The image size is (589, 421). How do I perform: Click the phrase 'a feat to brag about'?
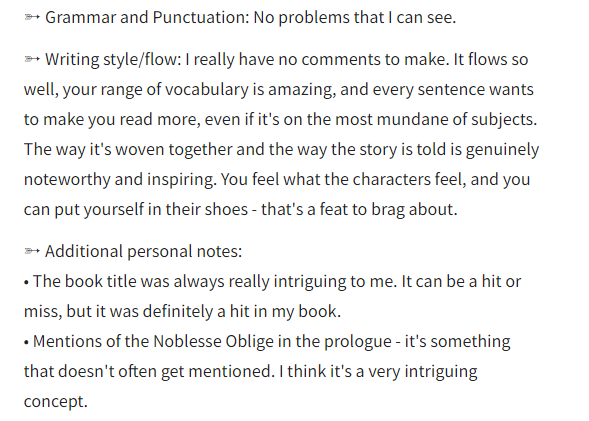coord(382,210)
